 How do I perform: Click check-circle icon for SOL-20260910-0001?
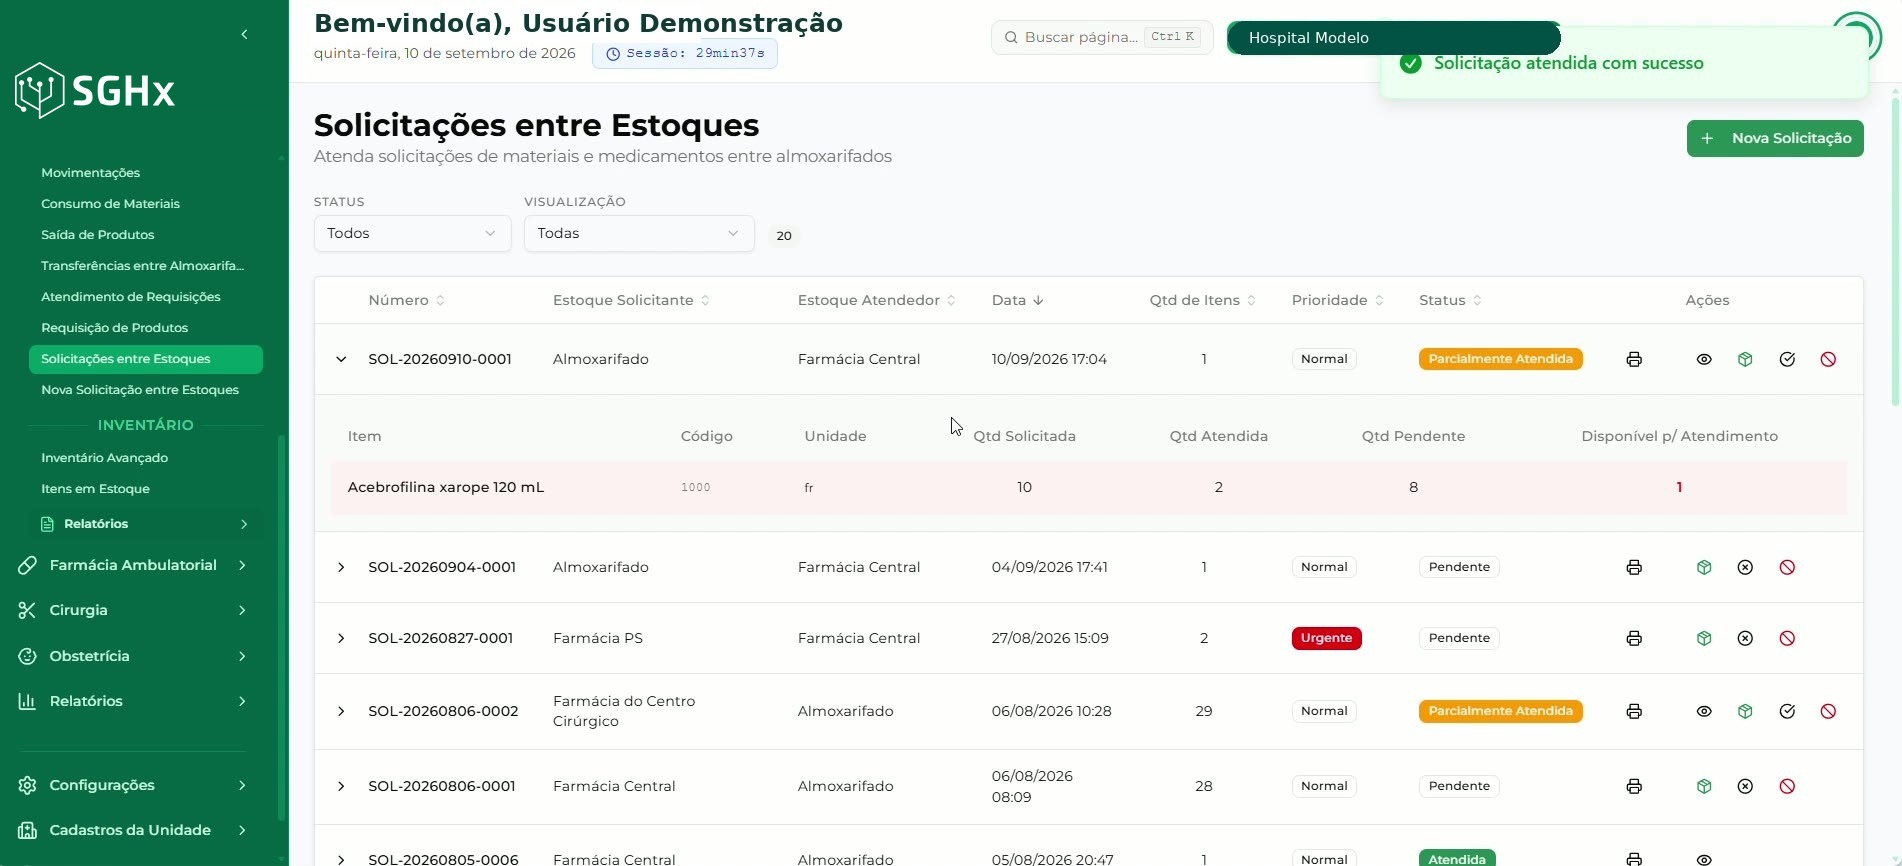[x=1787, y=359]
